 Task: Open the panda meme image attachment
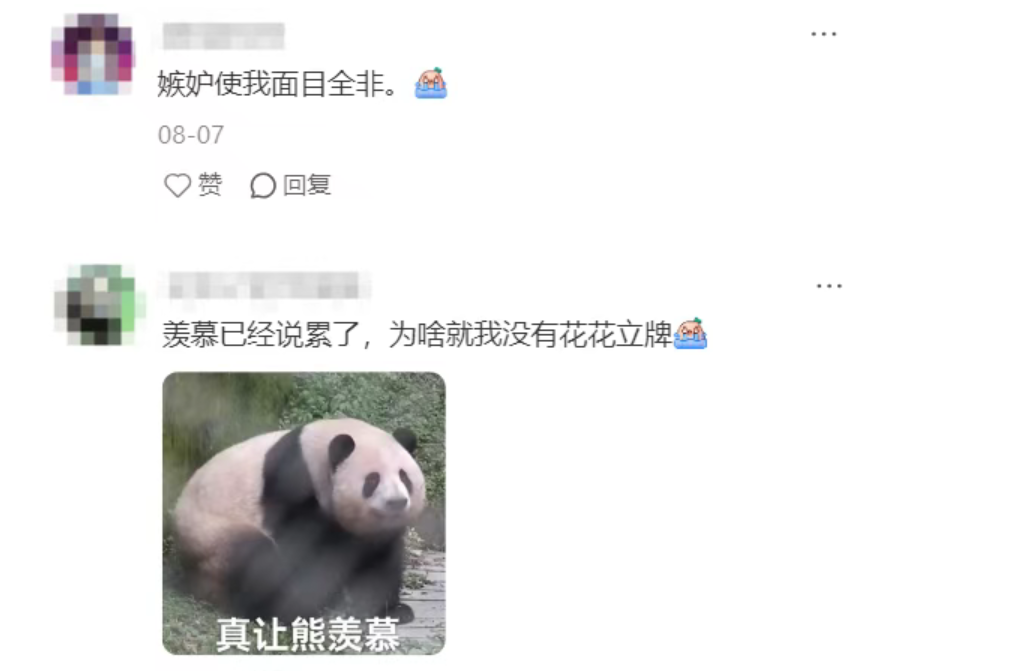pos(304,513)
